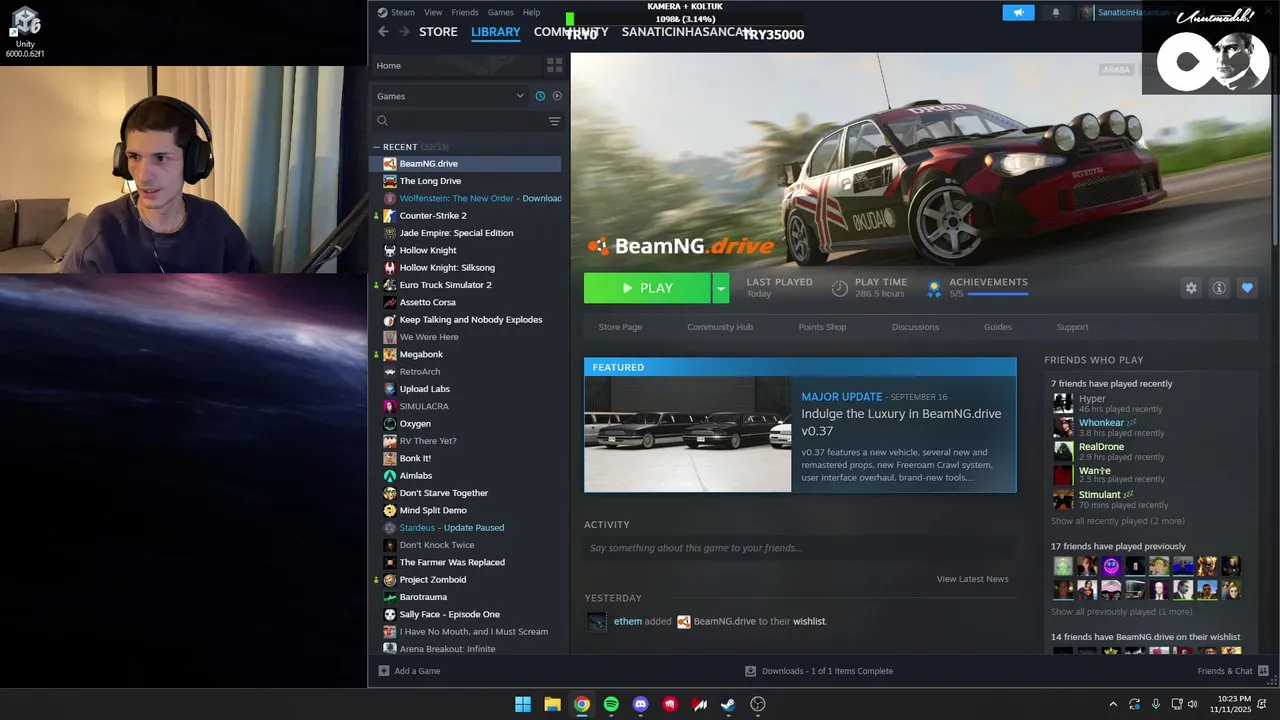
Task: Go back with the Steam back arrow
Action: [383, 32]
